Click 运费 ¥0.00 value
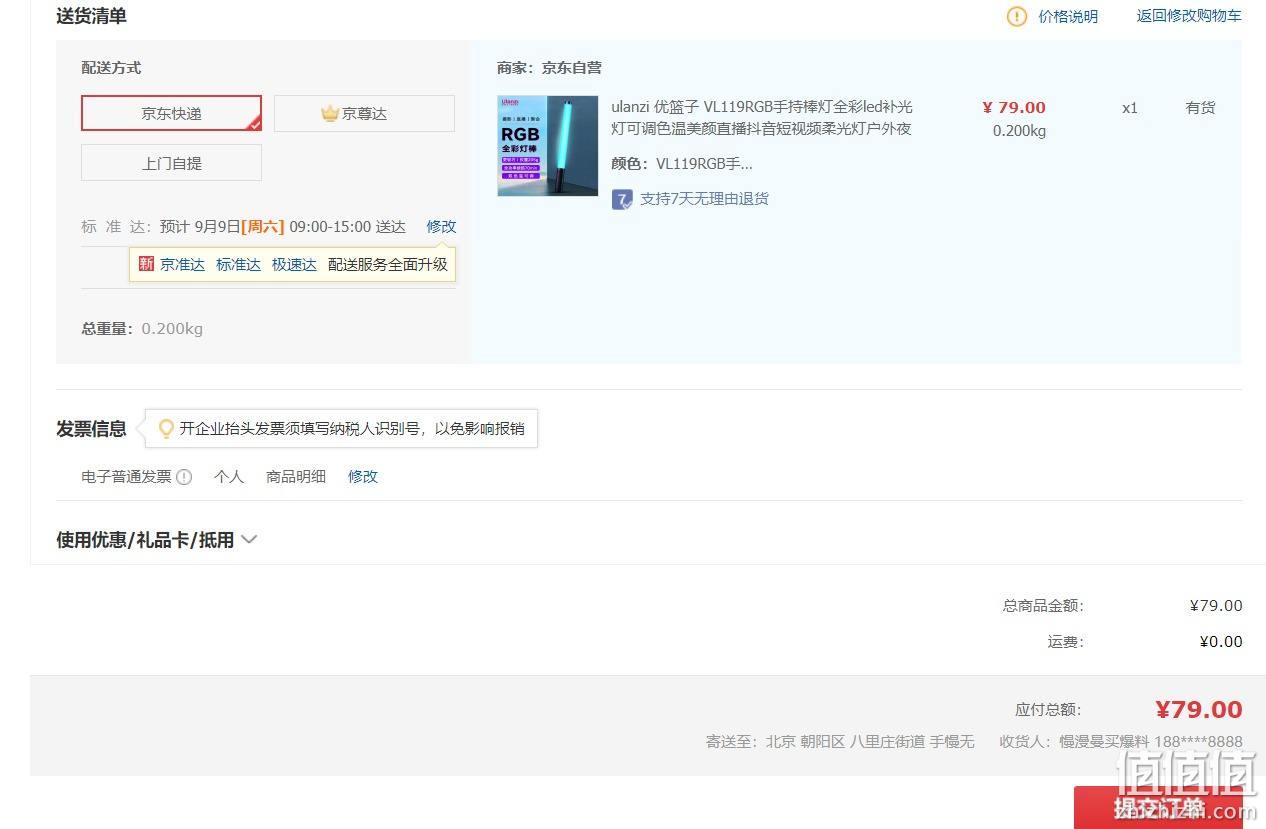This screenshot has height=829, width=1266. (x=1221, y=642)
